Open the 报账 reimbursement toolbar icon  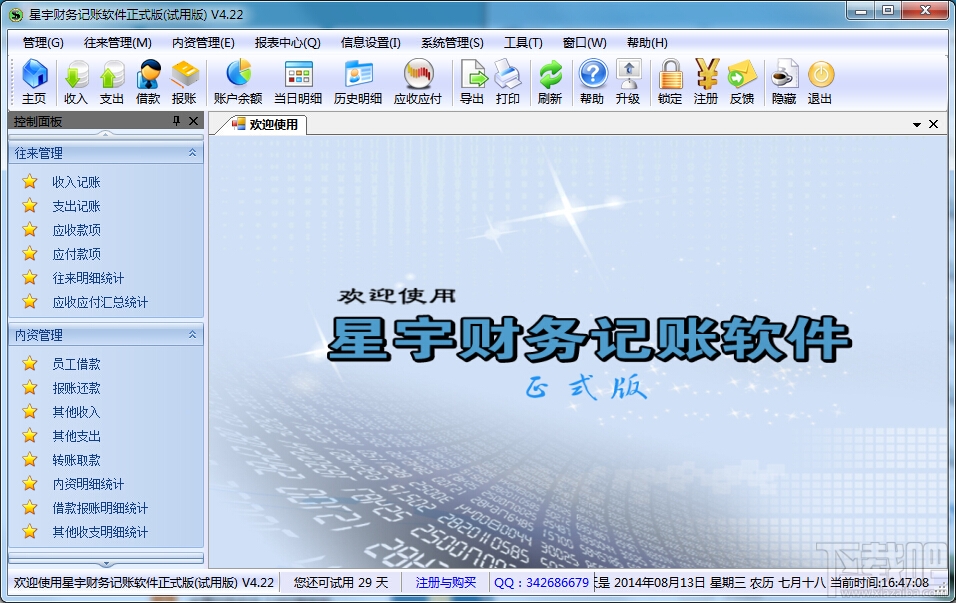pos(184,82)
